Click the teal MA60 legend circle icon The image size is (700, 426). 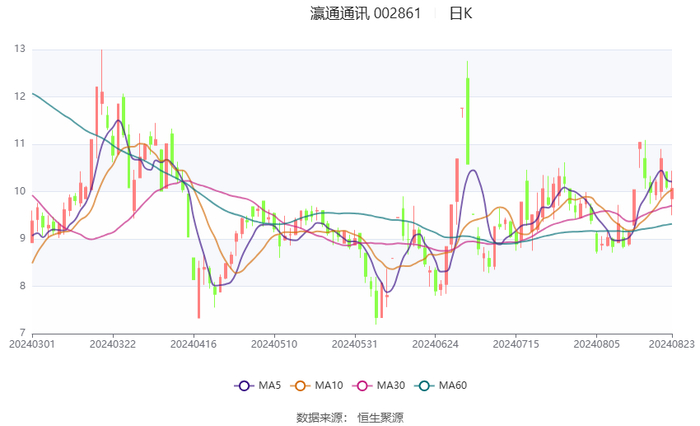(x=424, y=386)
